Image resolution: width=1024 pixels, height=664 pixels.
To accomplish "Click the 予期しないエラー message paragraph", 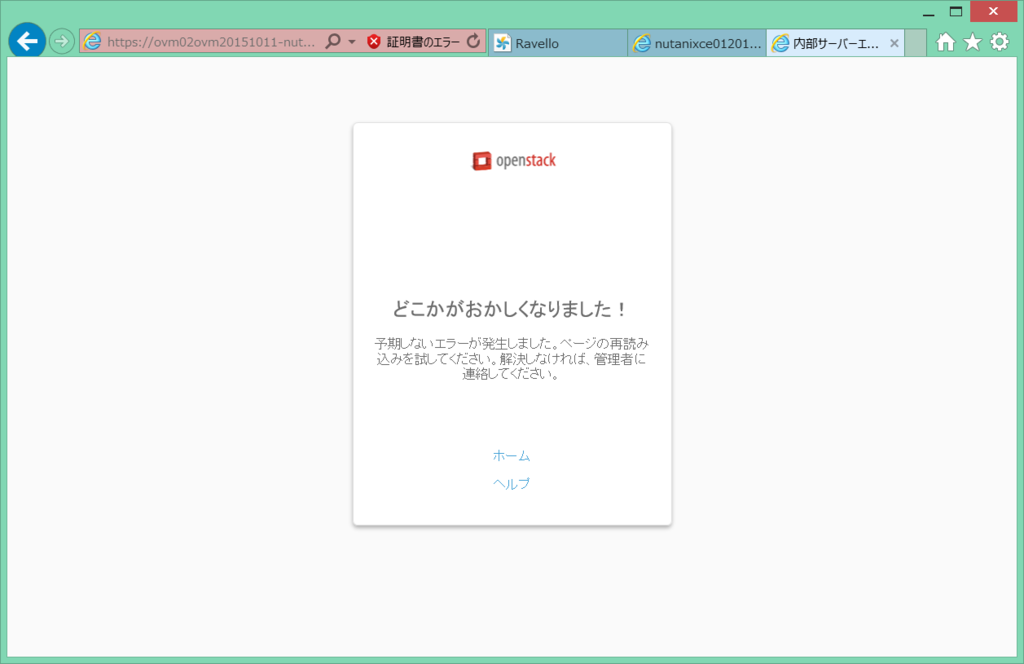I will click(x=512, y=358).
